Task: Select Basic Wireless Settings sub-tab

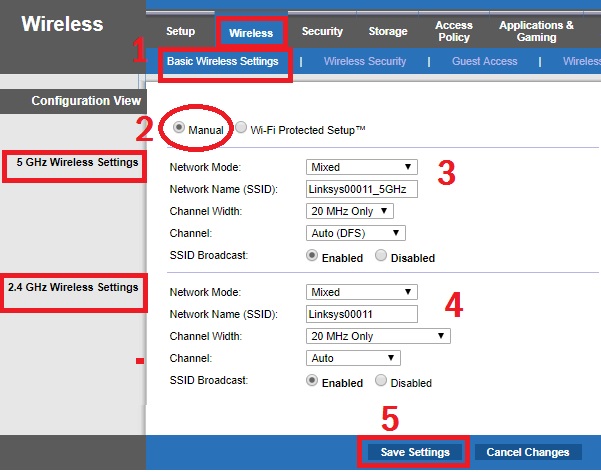Action: click(x=223, y=61)
